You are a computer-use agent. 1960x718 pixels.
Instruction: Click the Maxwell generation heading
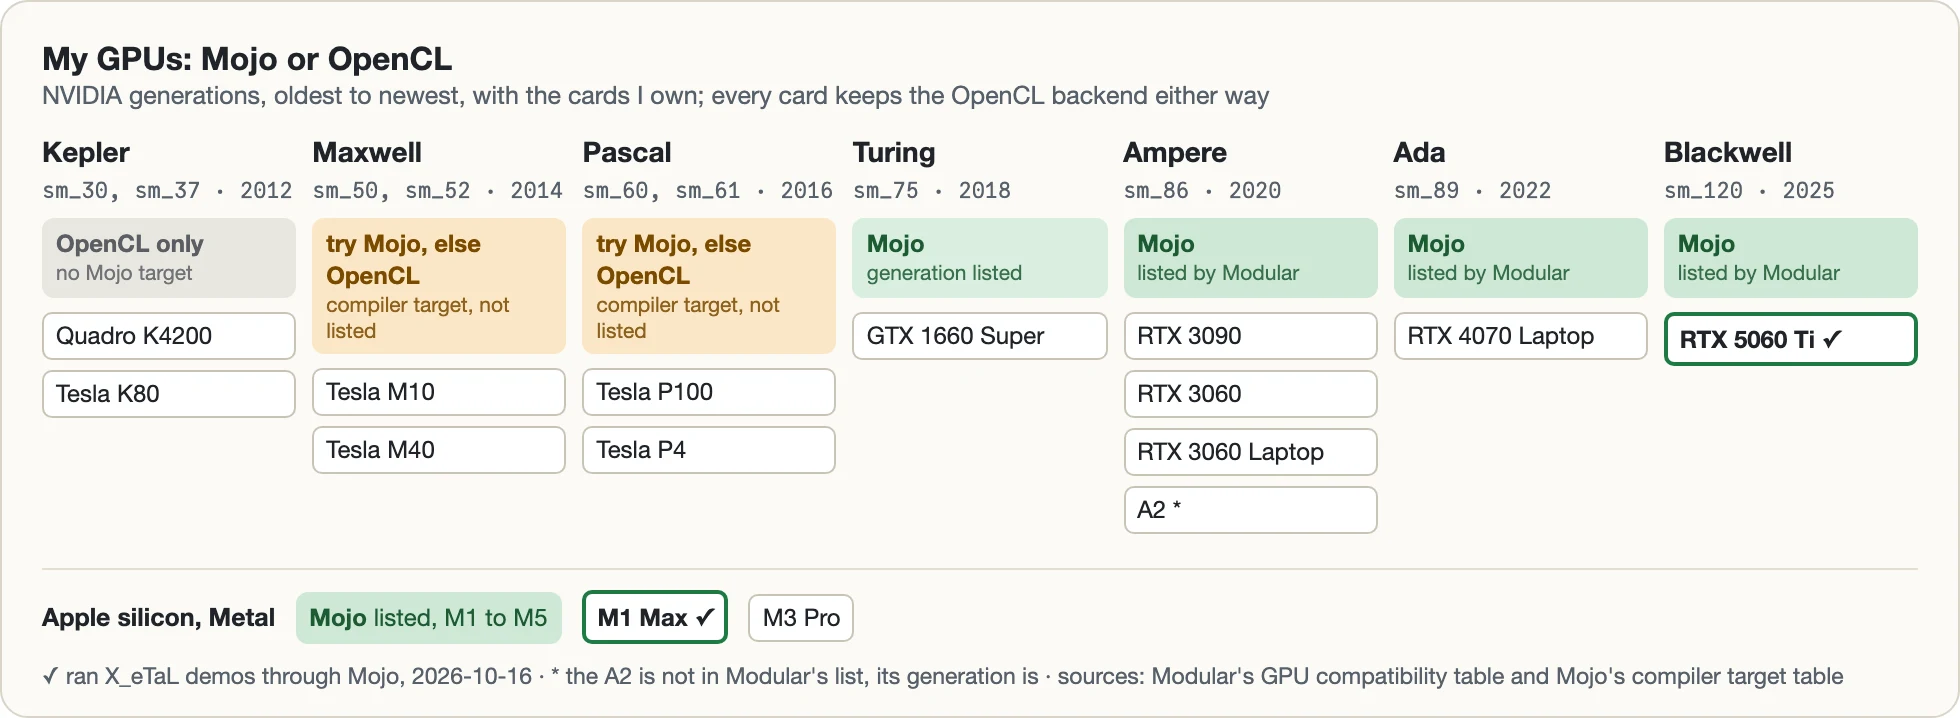[x=367, y=153]
